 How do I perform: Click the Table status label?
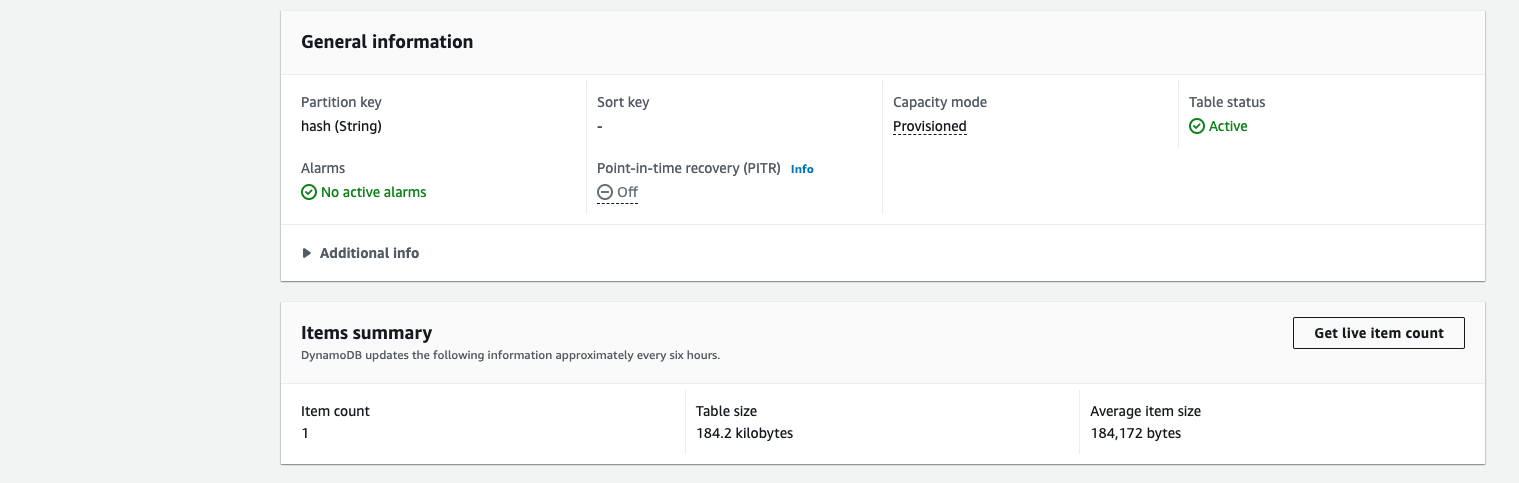click(1227, 102)
